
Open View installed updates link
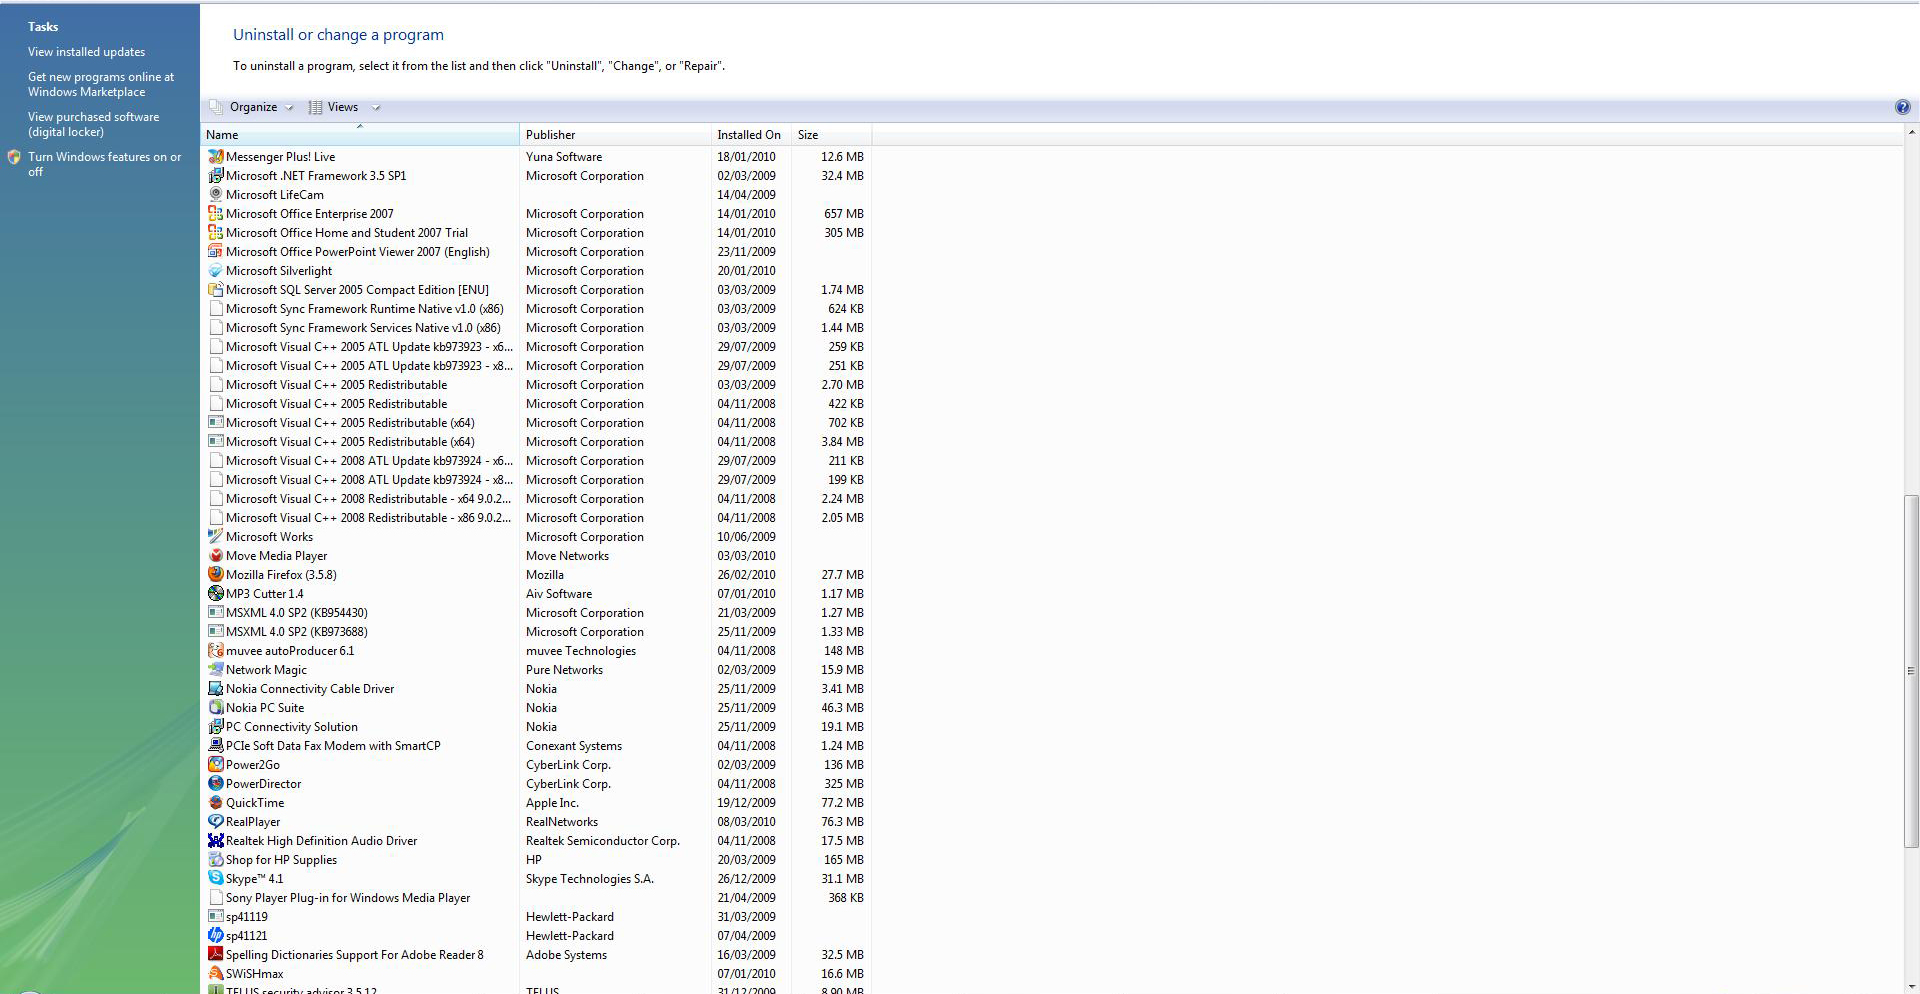(x=86, y=52)
